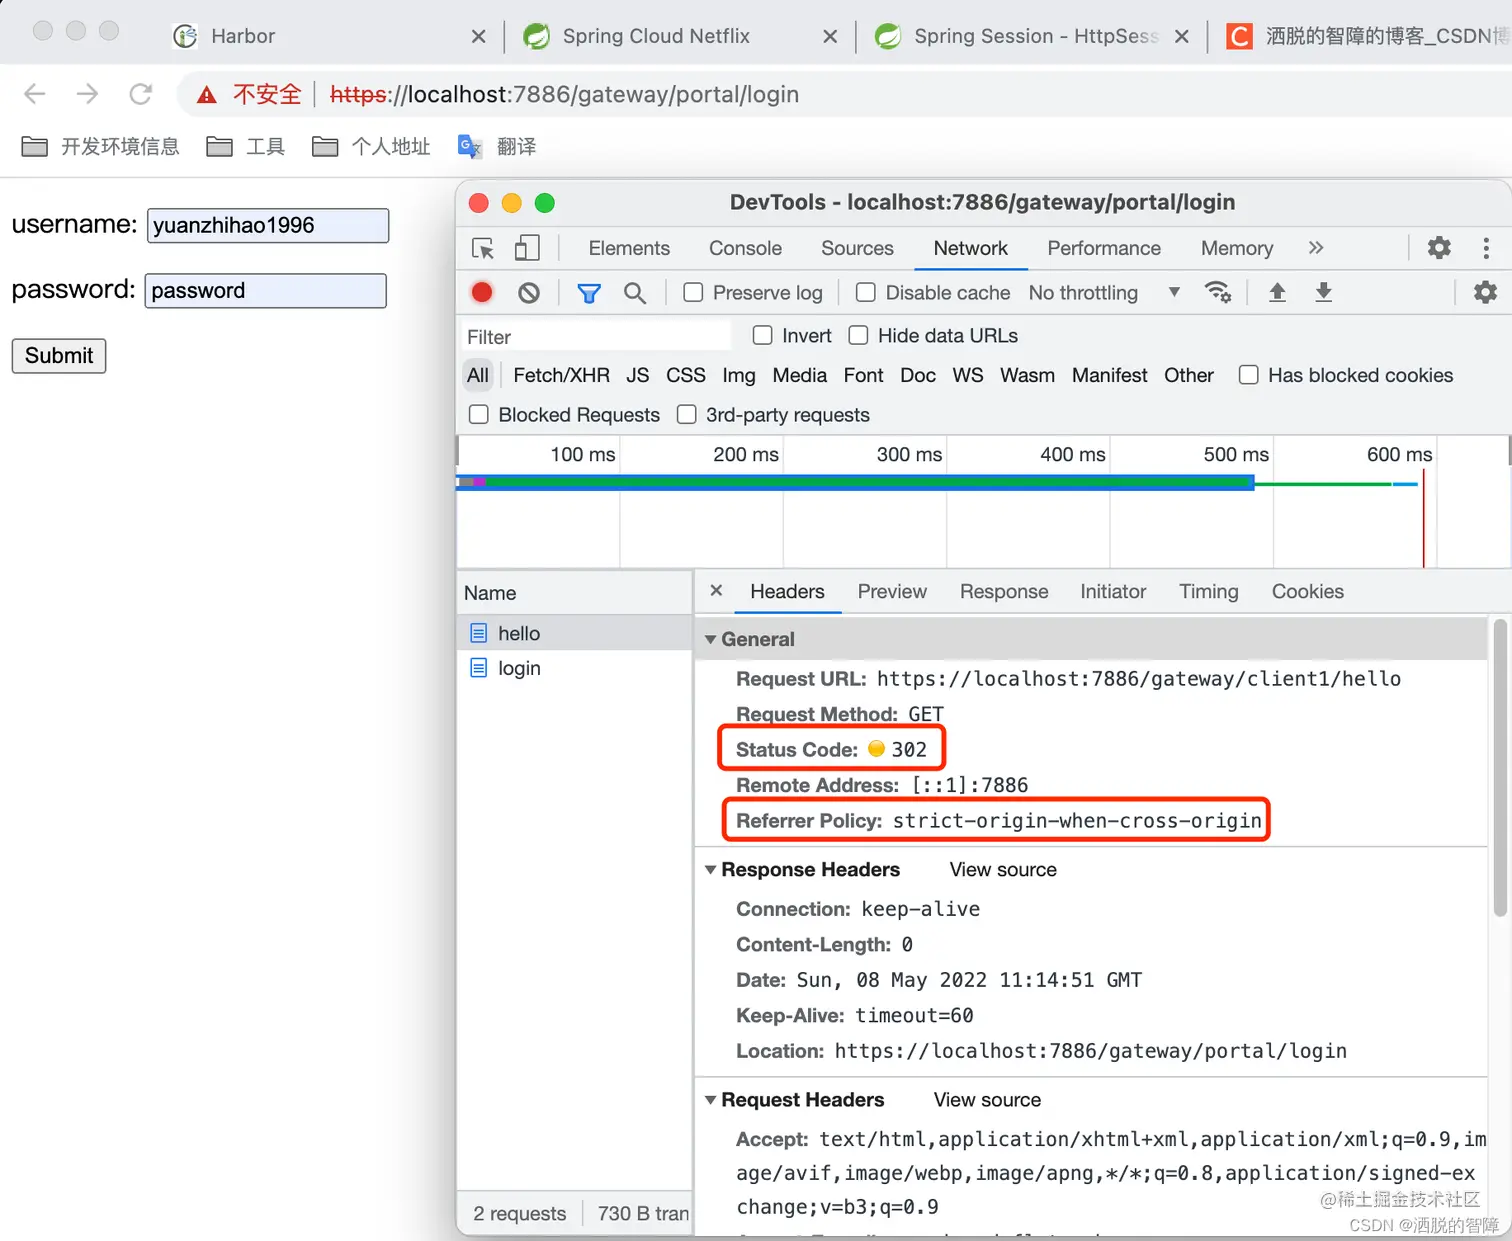Click View source for Request Headers
This screenshot has height=1241, width=1512.
pos(987,1100)
